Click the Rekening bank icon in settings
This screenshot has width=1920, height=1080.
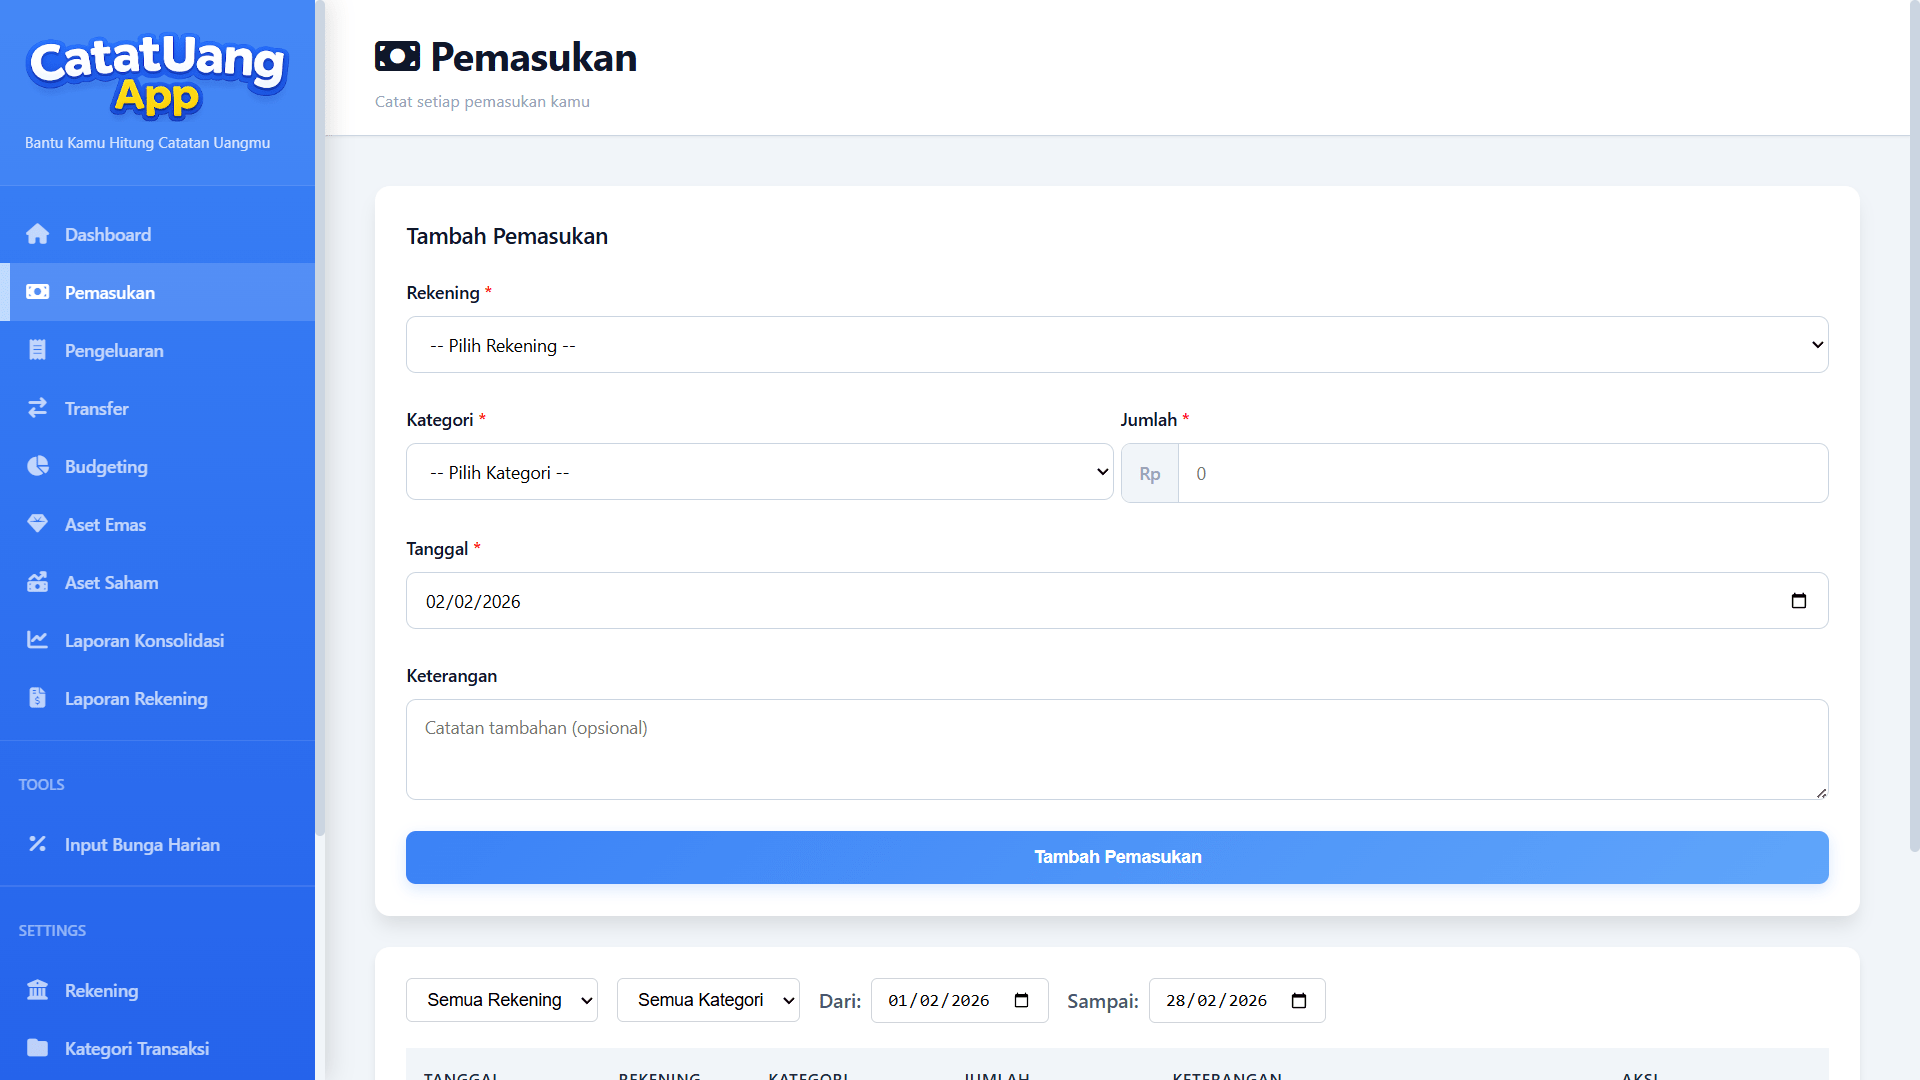[38, 990]
